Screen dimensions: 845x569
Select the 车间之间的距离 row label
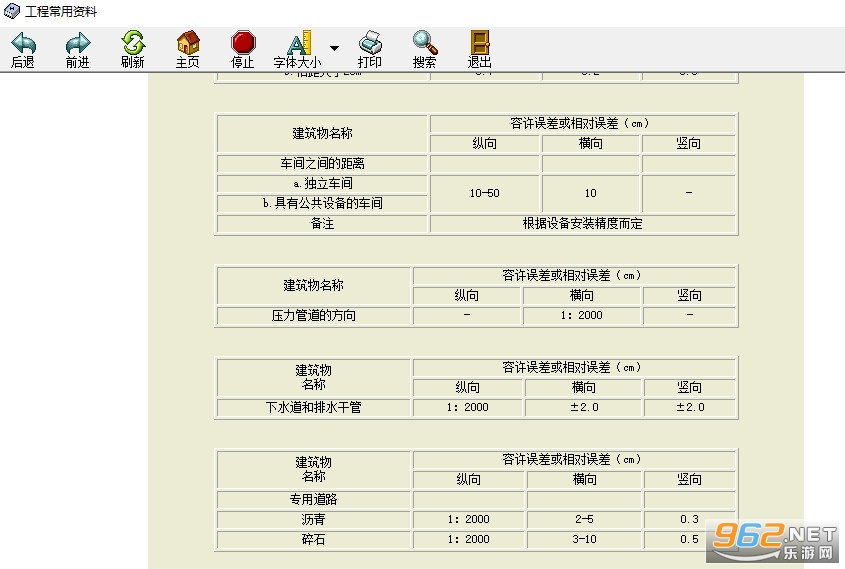pos(322,163)
